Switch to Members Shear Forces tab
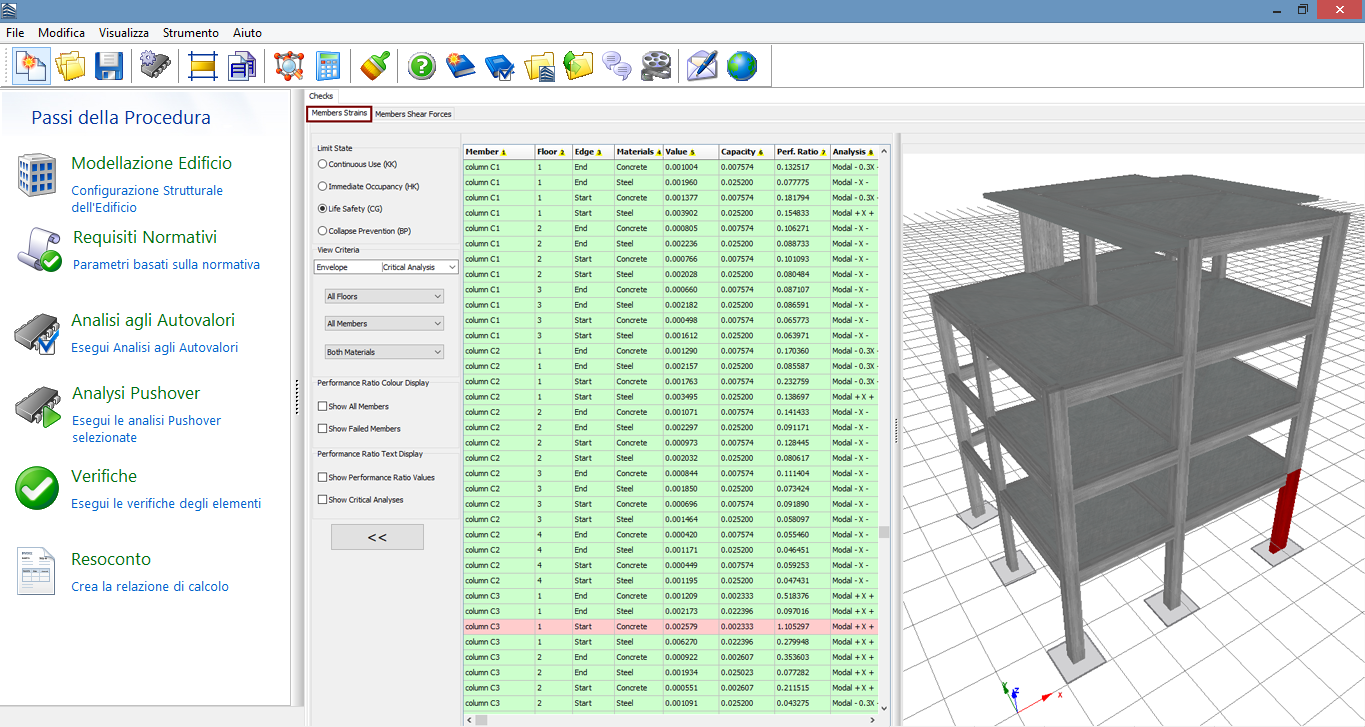The height and width of the screenshot is (727, 1365). [413, 114]
